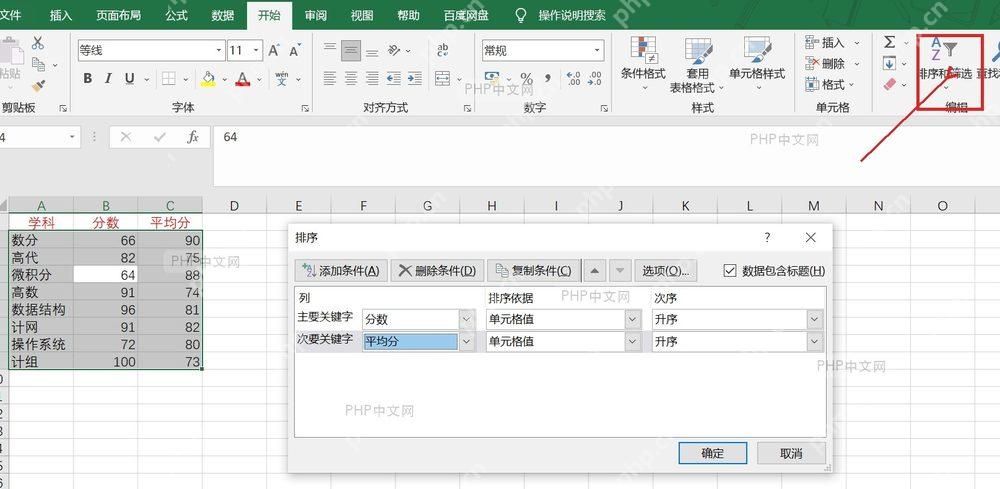Screen dimensions: 1000x489
Task: Toggle Italic formatting
Action: coord(108,78)
